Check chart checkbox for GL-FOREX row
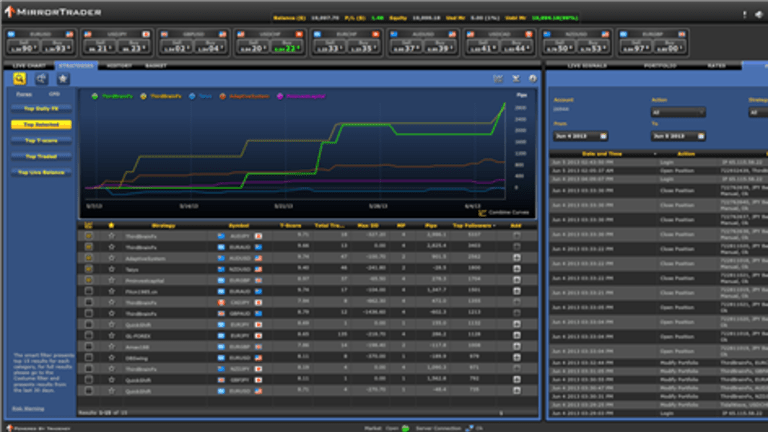 89,336
